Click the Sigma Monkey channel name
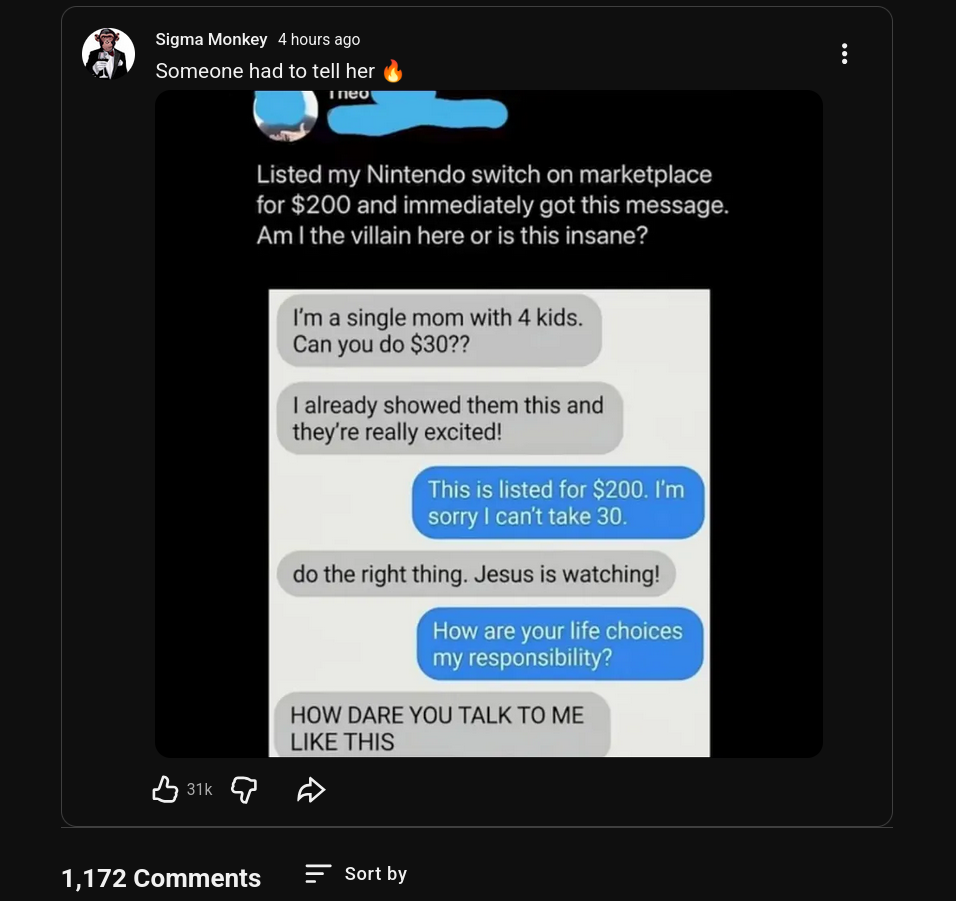The image size is (956, 901). click(x=211, y=40)
